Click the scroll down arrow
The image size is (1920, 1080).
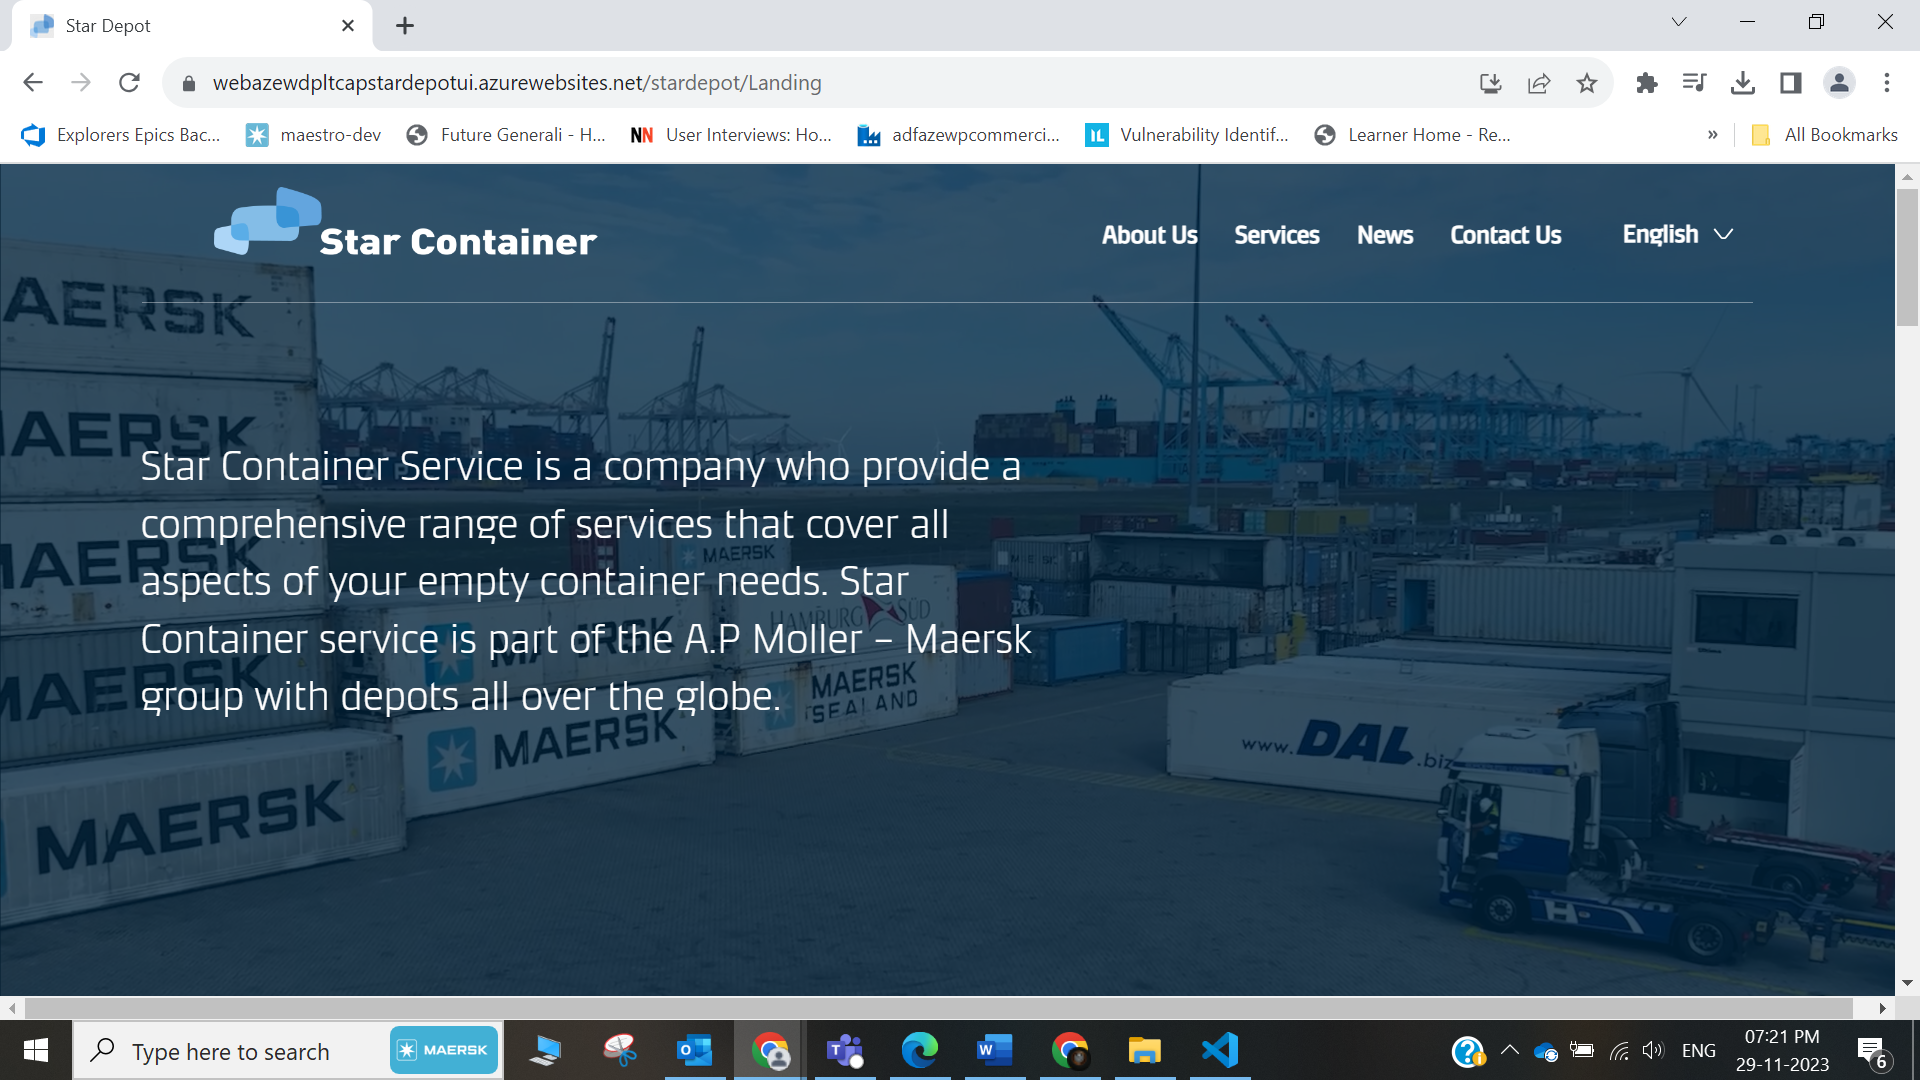coord(1907,983)
